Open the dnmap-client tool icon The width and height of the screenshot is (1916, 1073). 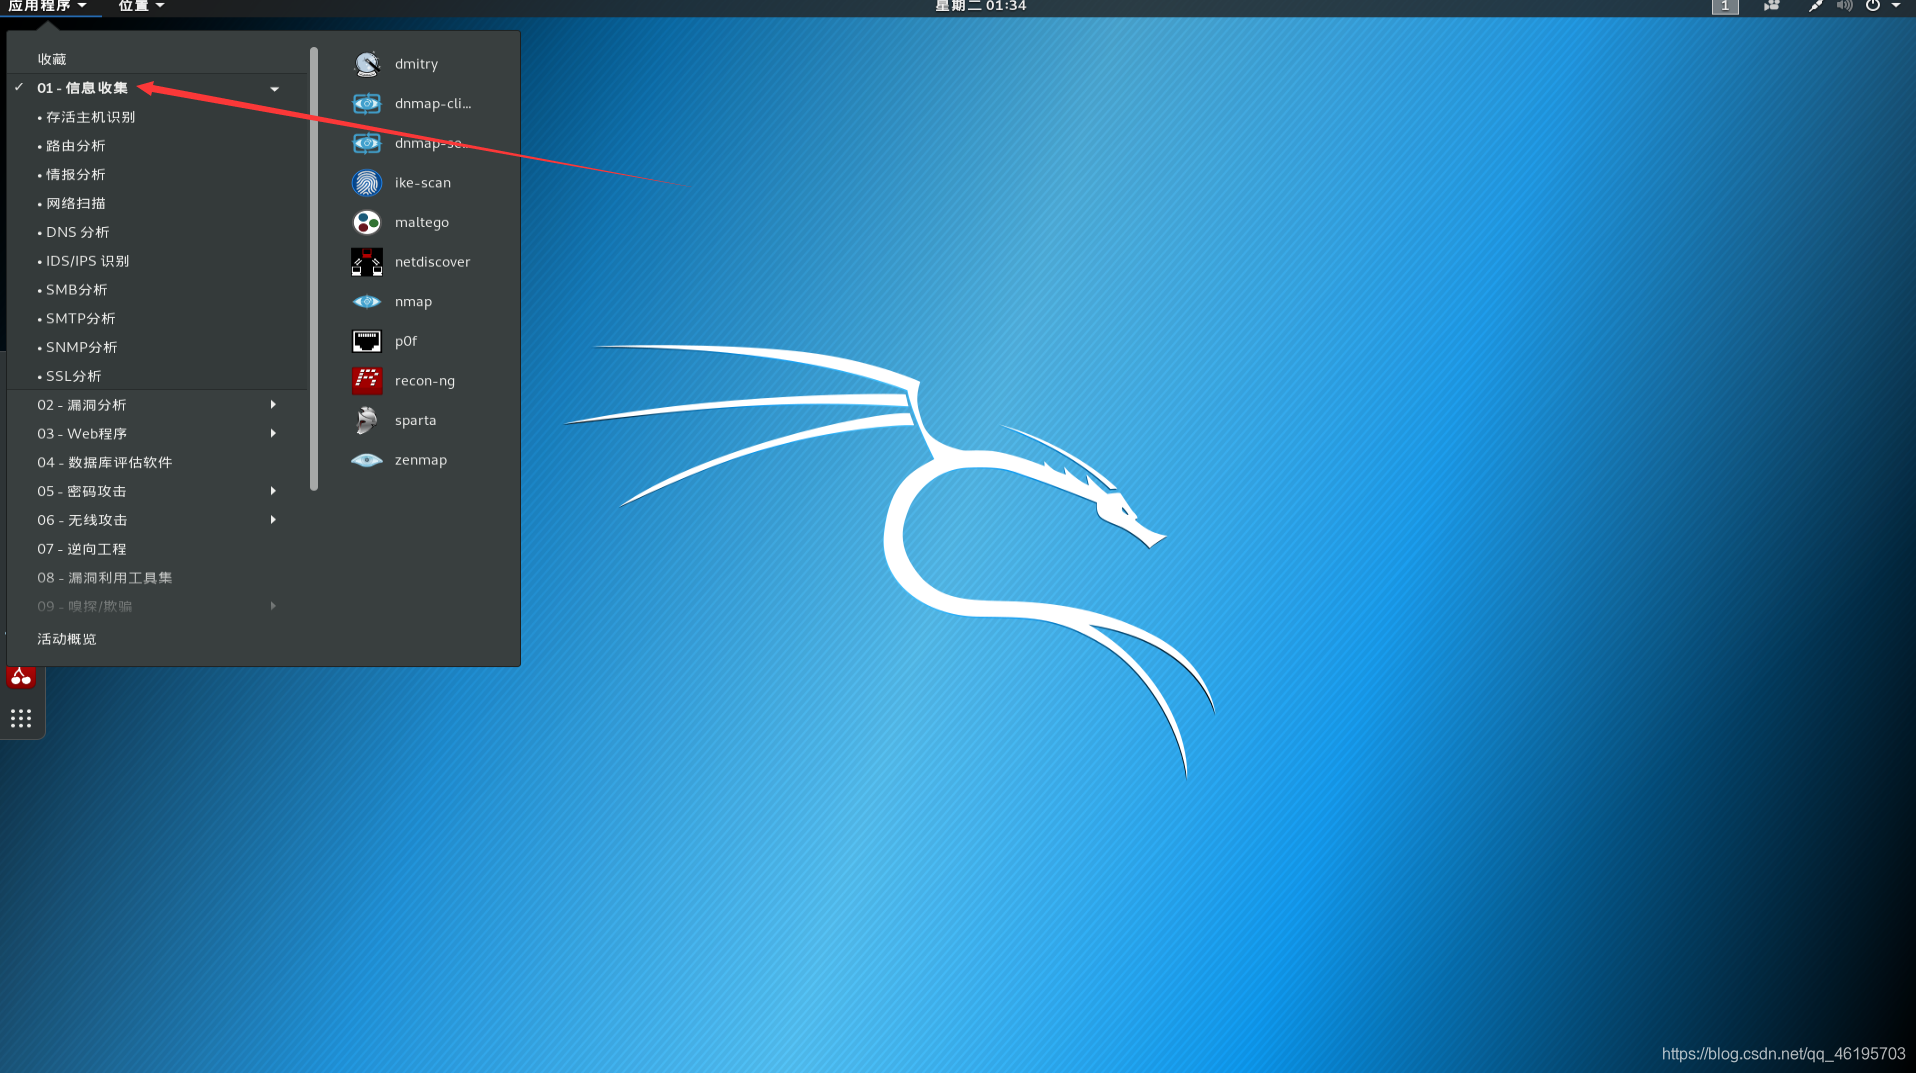coord(367,103)
